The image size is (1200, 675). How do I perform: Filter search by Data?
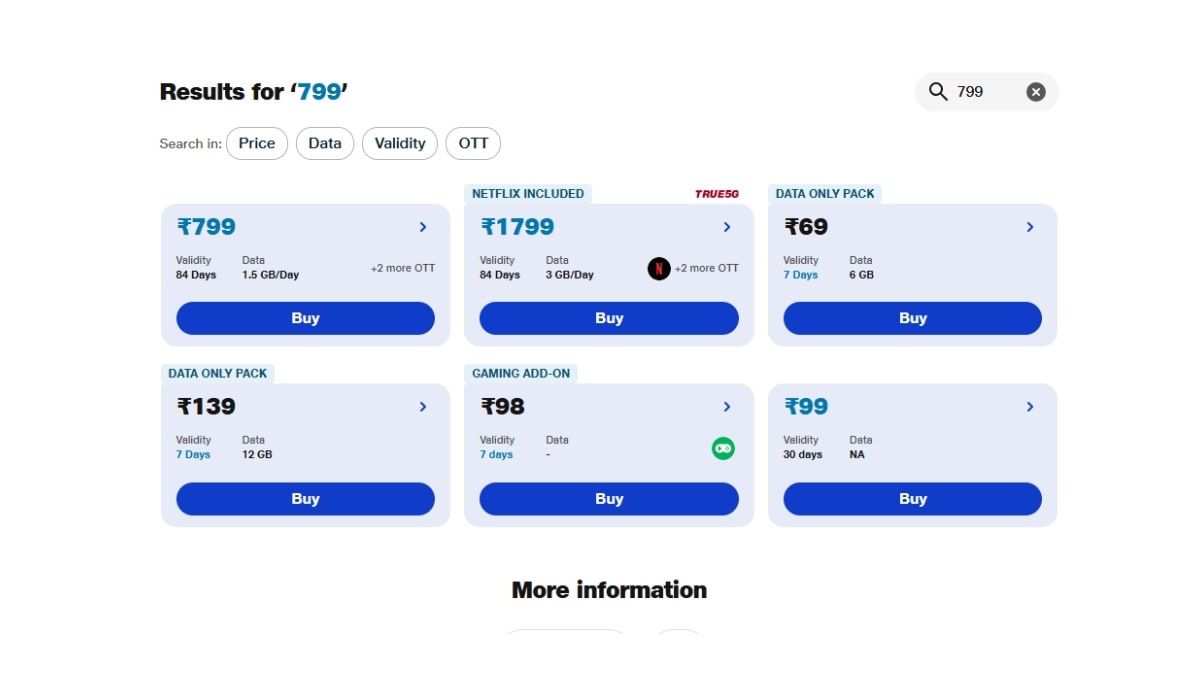pos(325,143)
